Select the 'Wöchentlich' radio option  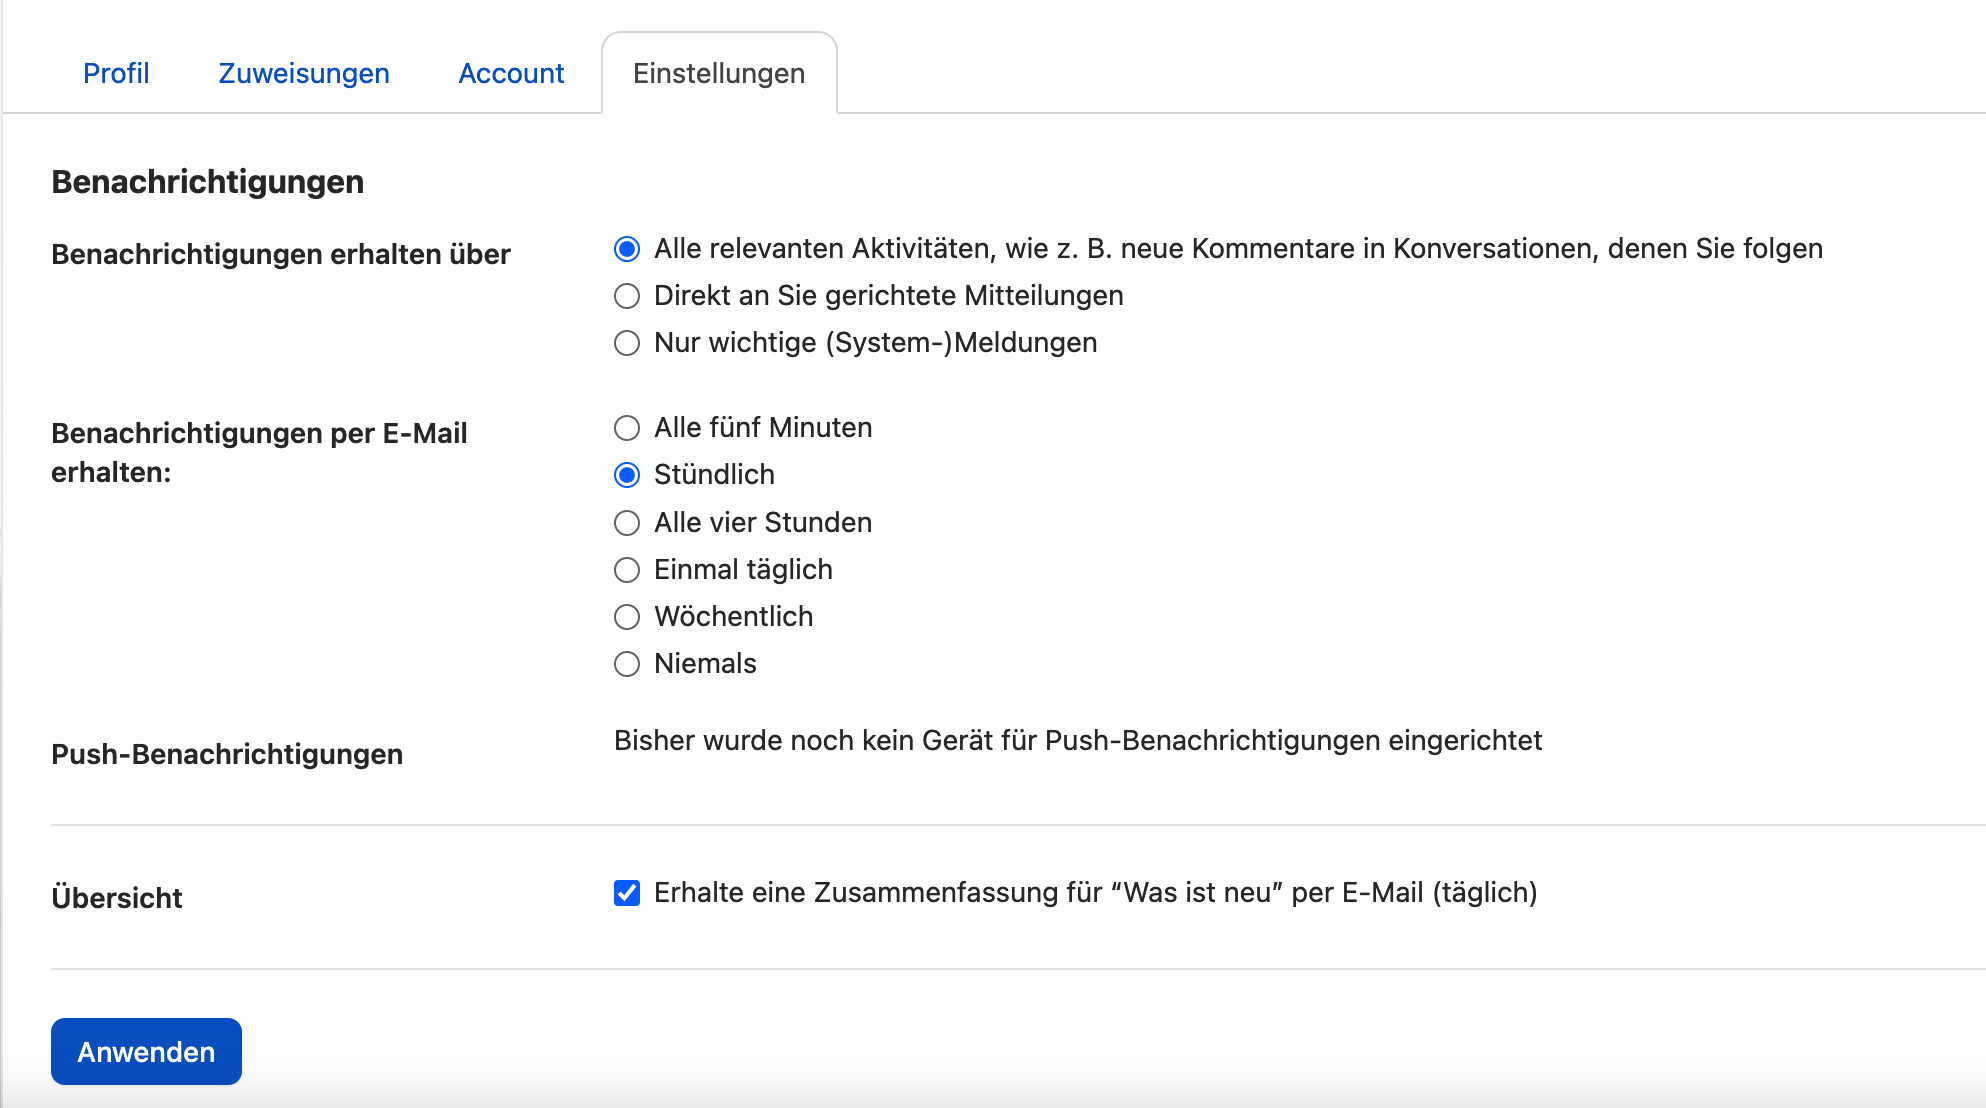pyautogui.click(x=627, y=617)
